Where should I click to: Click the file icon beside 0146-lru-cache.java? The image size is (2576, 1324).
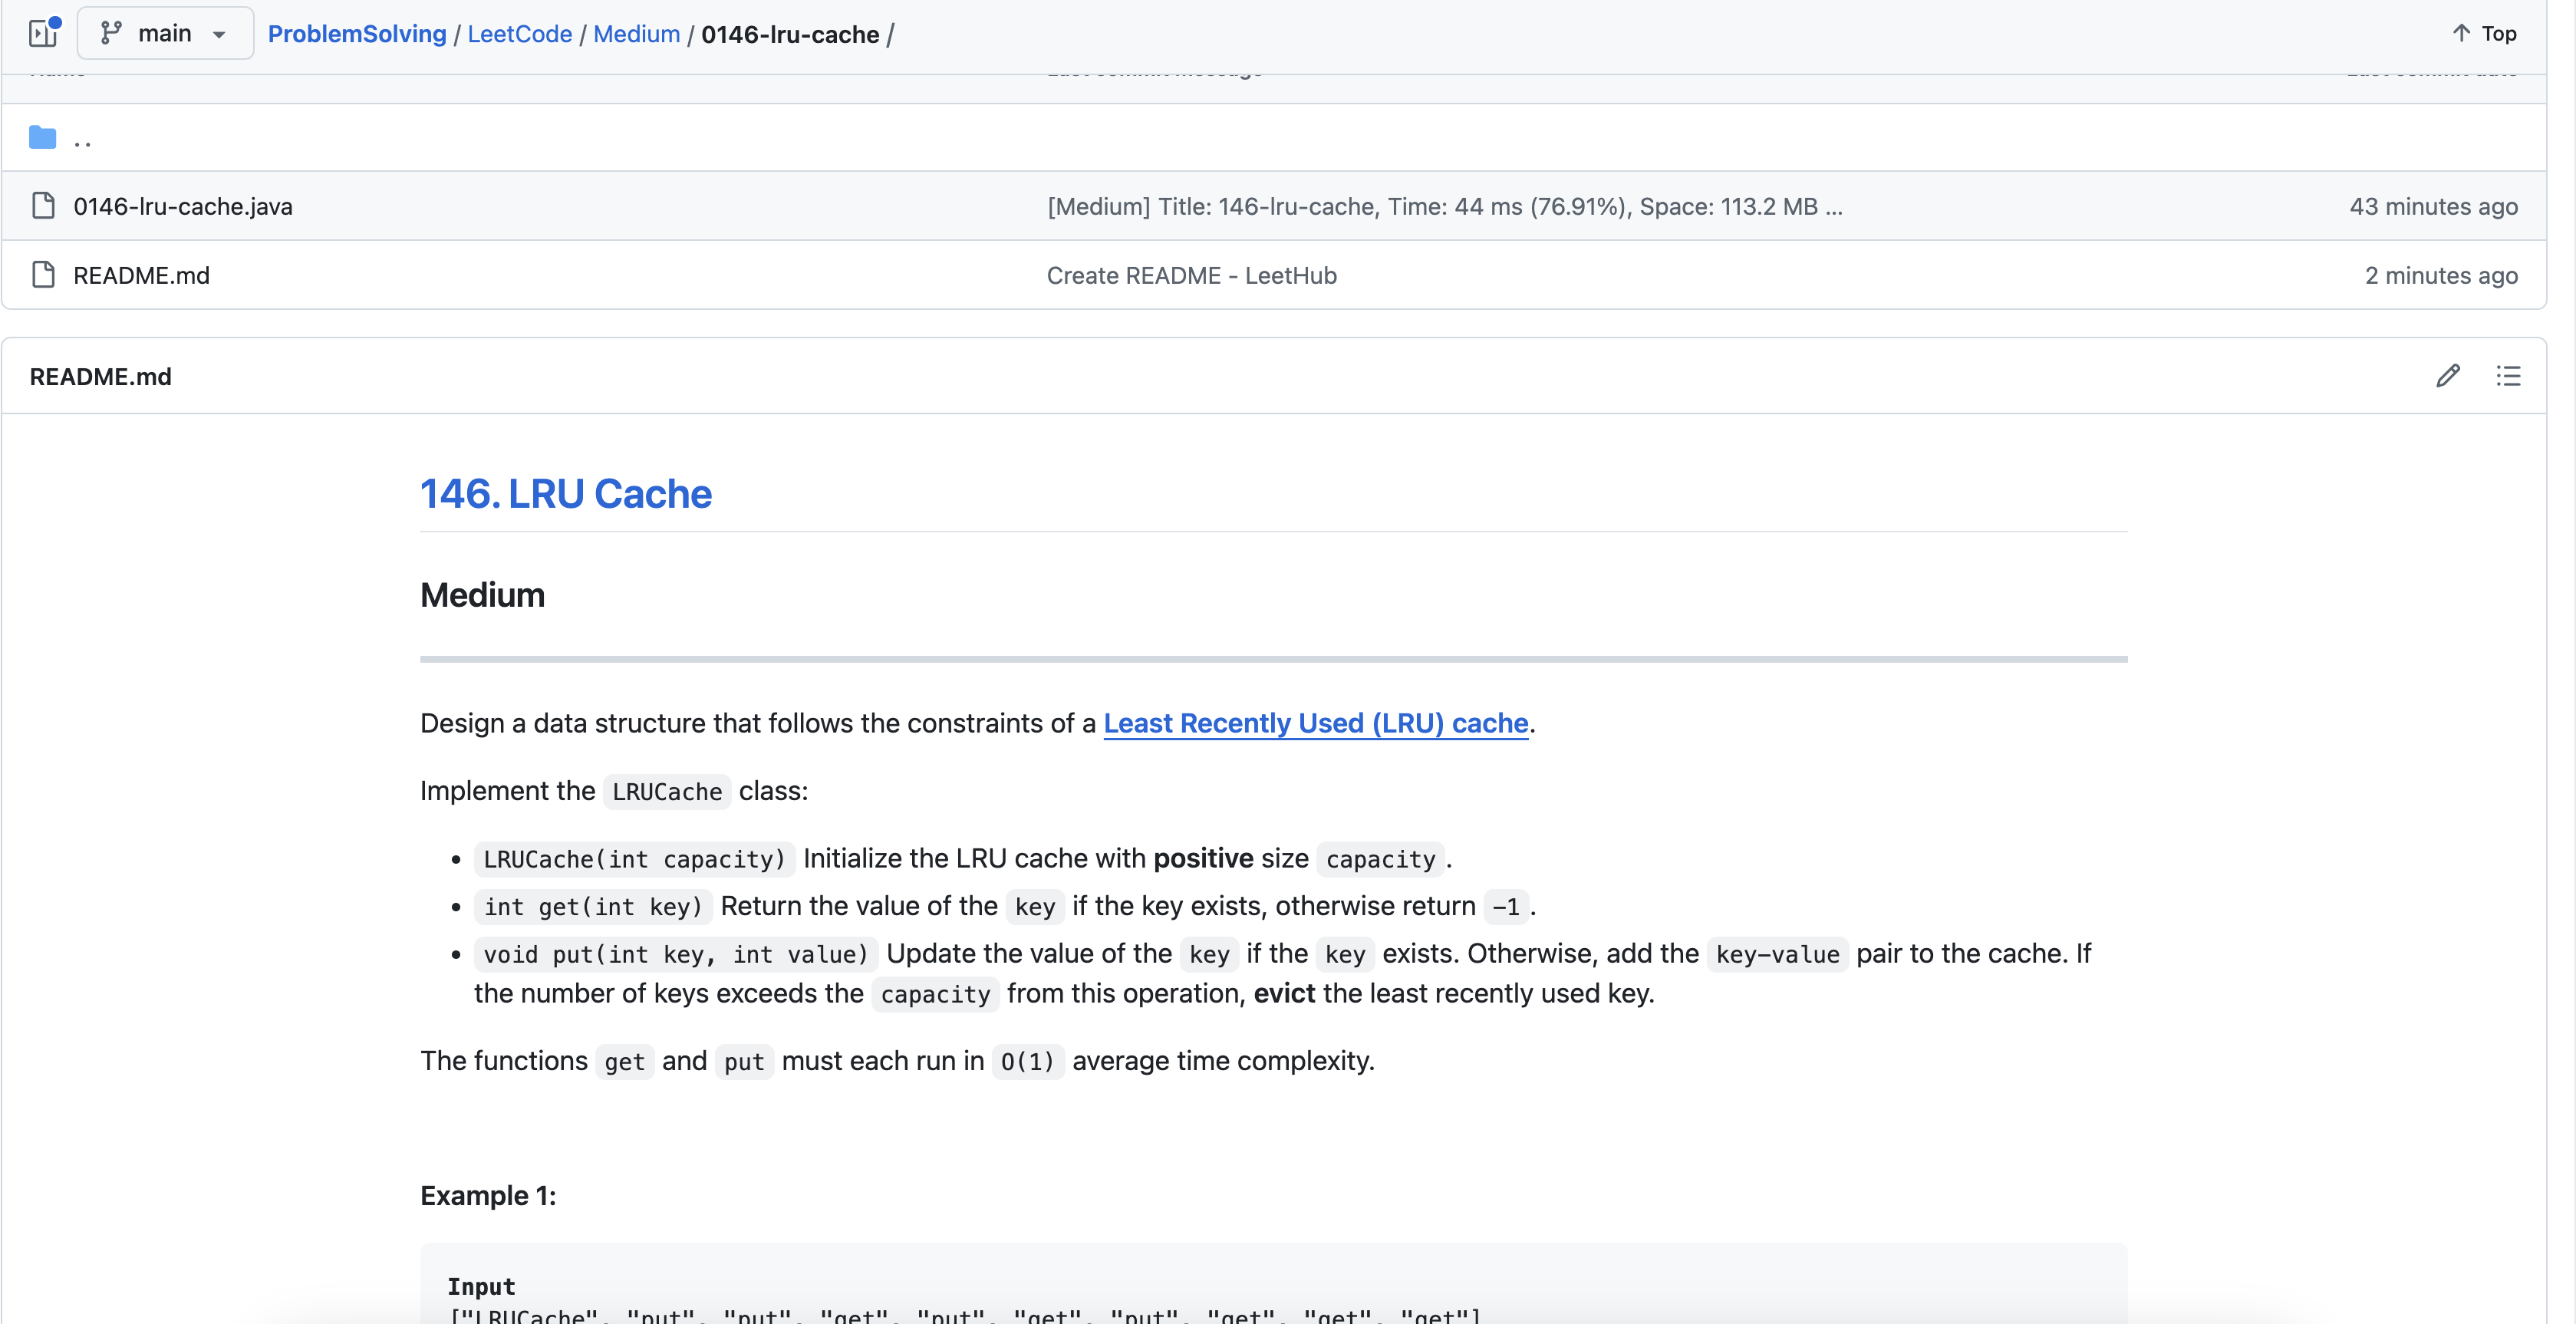(x=43, y=206)
